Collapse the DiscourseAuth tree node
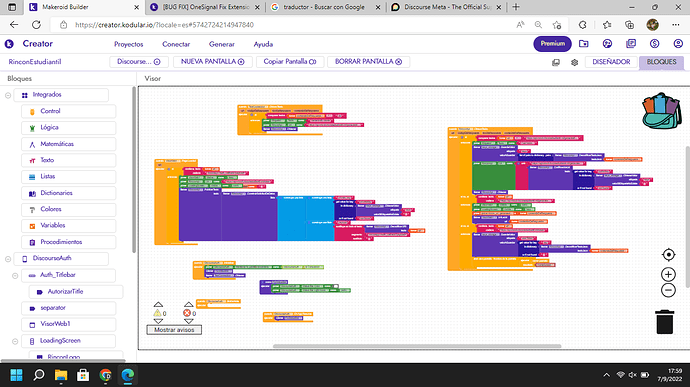The image size is (690, 387). (8, 259)
